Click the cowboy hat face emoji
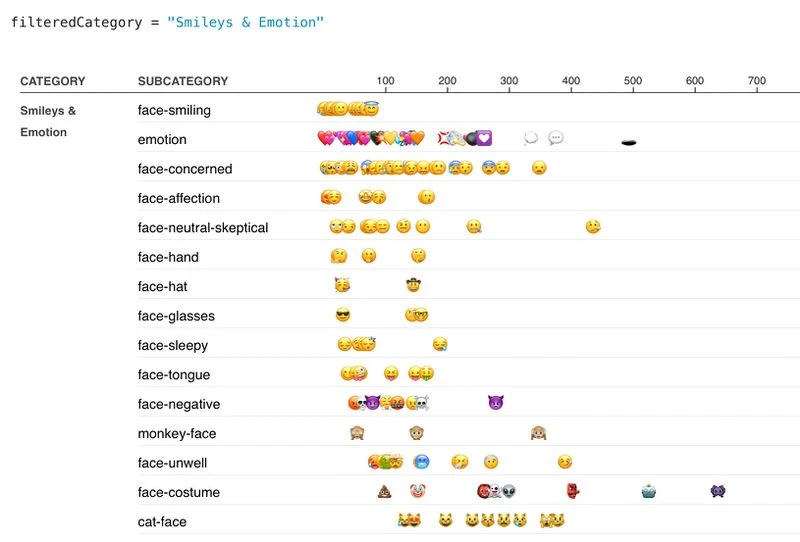The width and height of the screenshot is (800, 542). [414, 286]
